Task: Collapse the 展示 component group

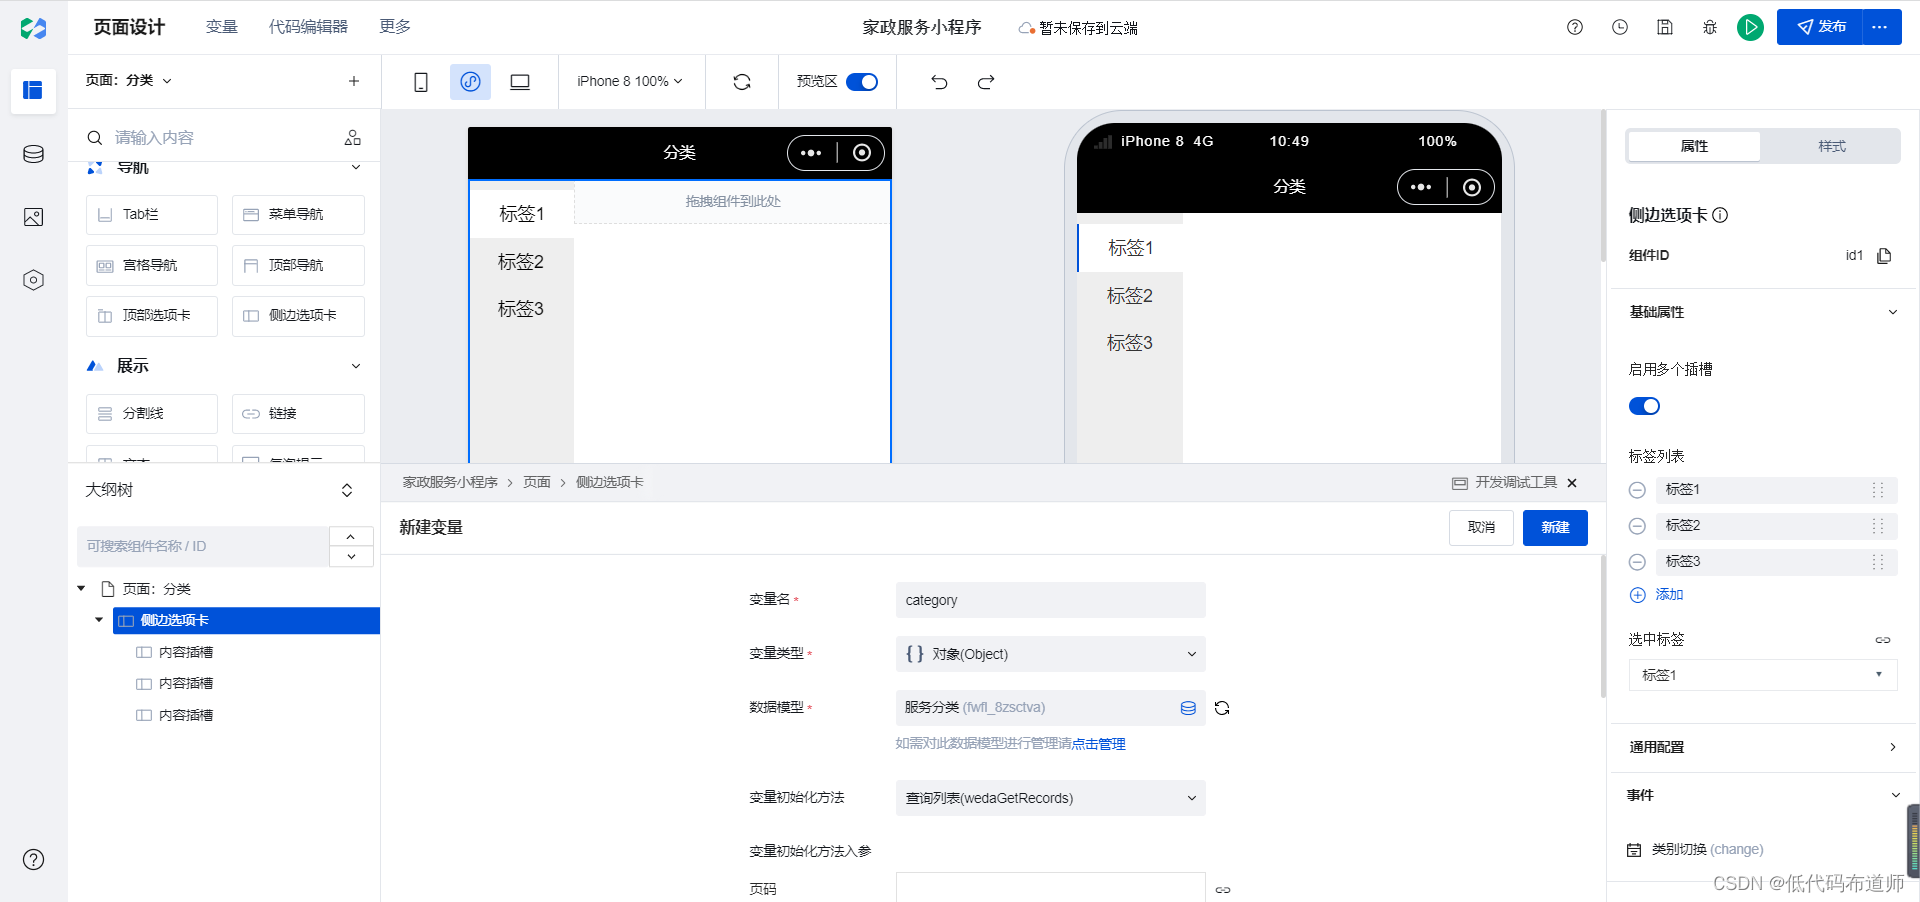Action: click(x=356, y=366)
